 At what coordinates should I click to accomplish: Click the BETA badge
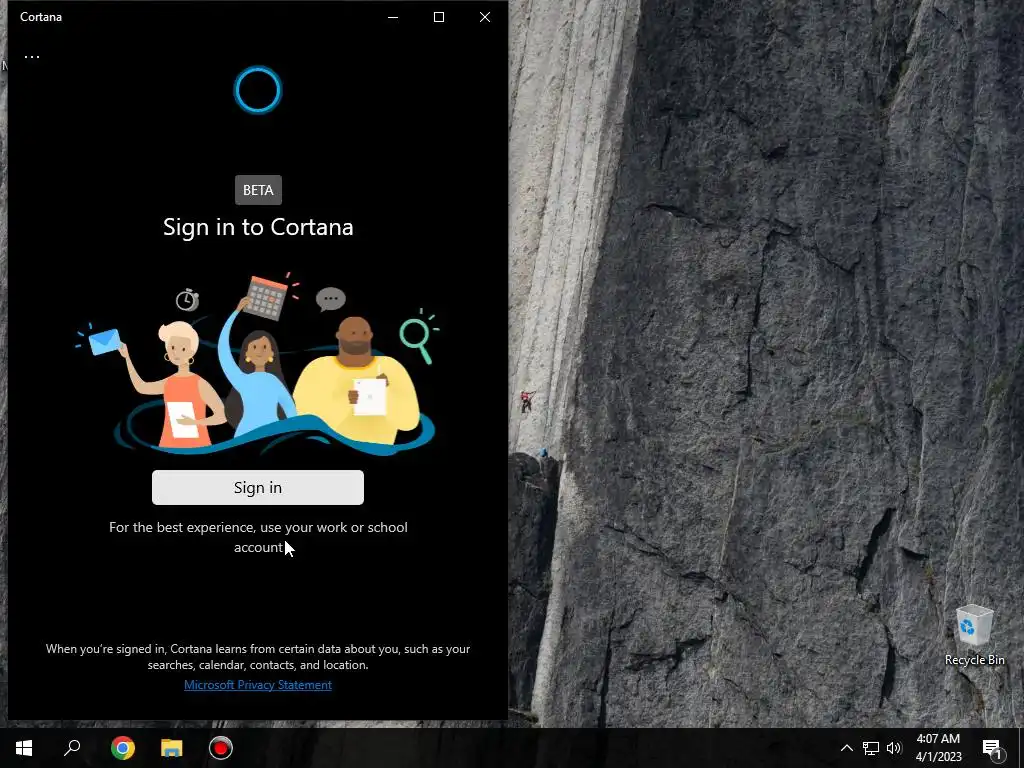pos(258,190)
